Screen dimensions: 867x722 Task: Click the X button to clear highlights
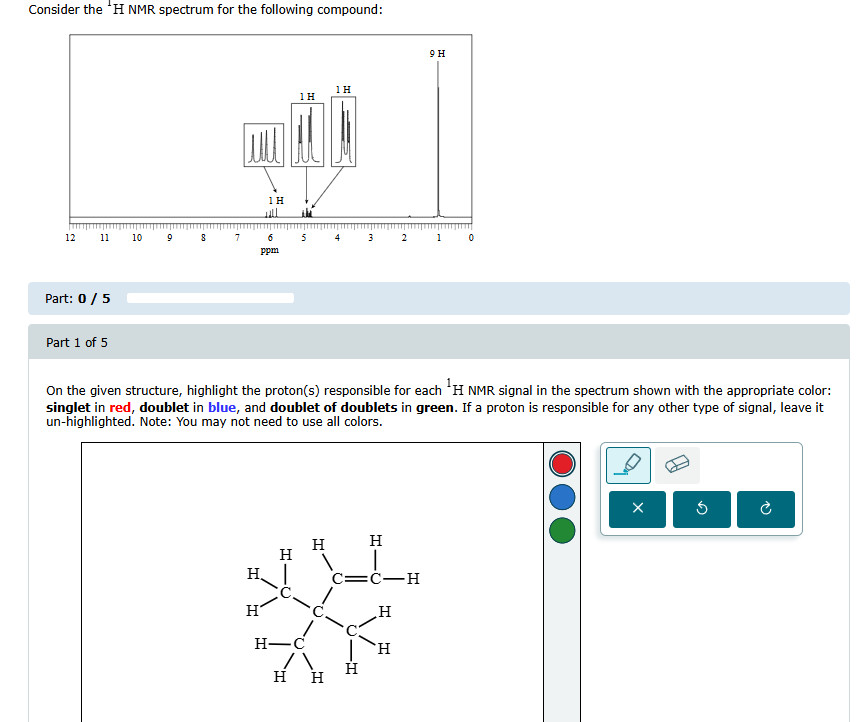point(637,509)
